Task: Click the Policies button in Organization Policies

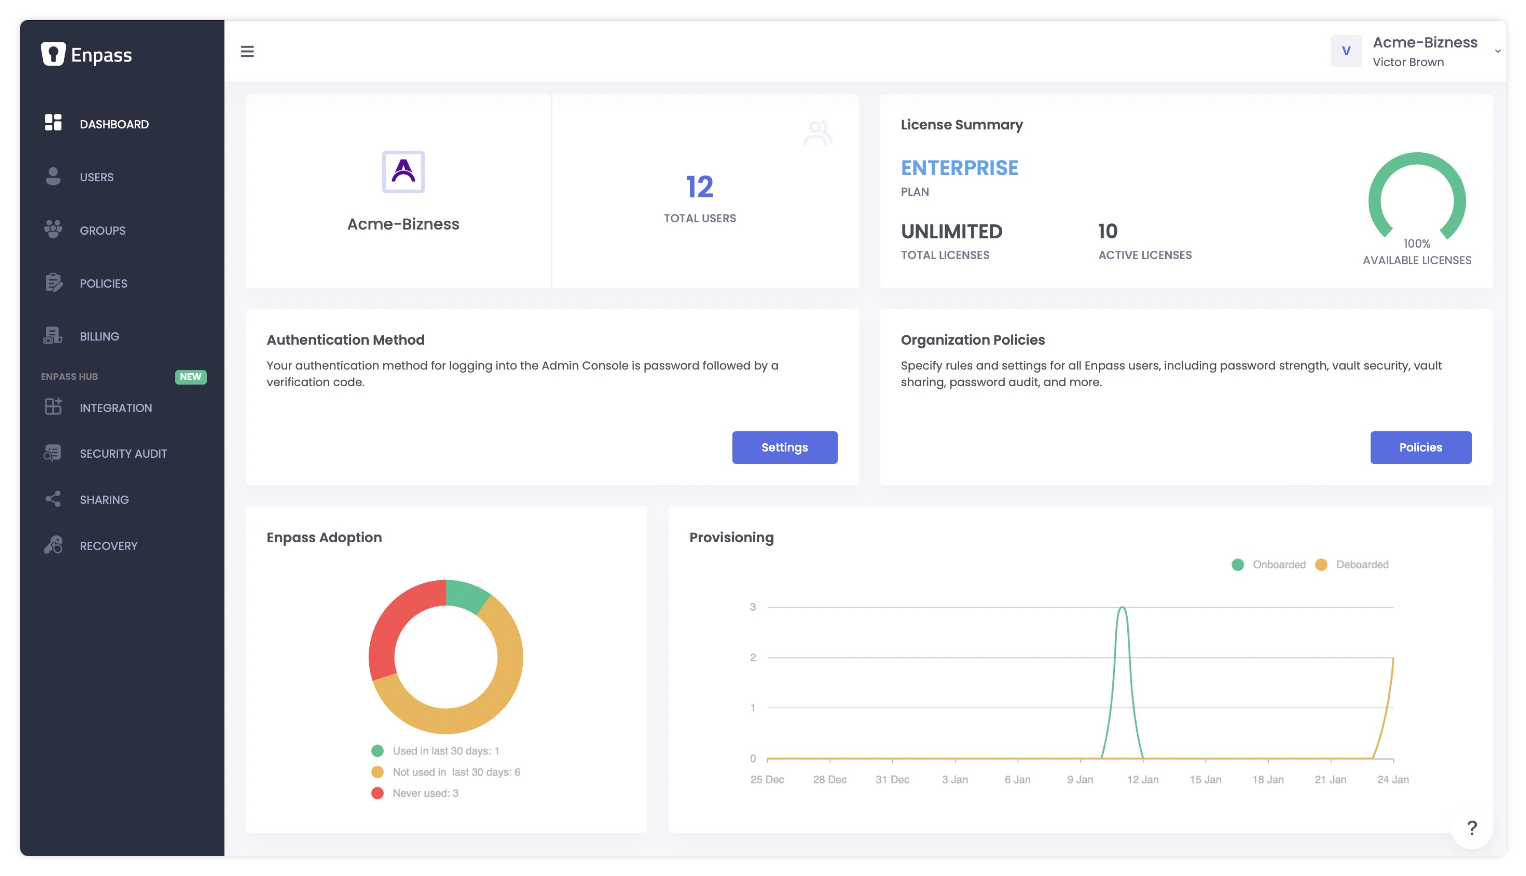Action: pyautogui.click(x=1421, y=447)
